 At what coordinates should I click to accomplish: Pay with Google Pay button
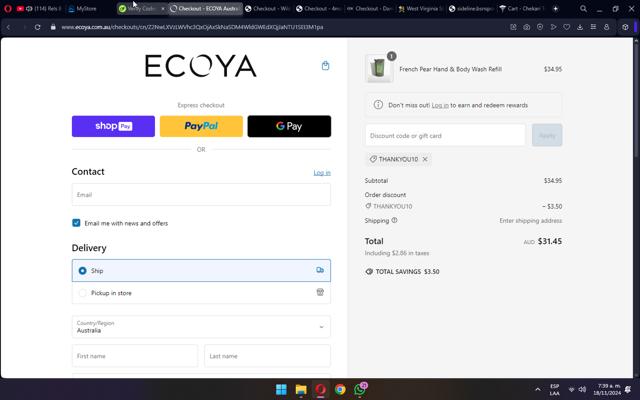[289, 126]
